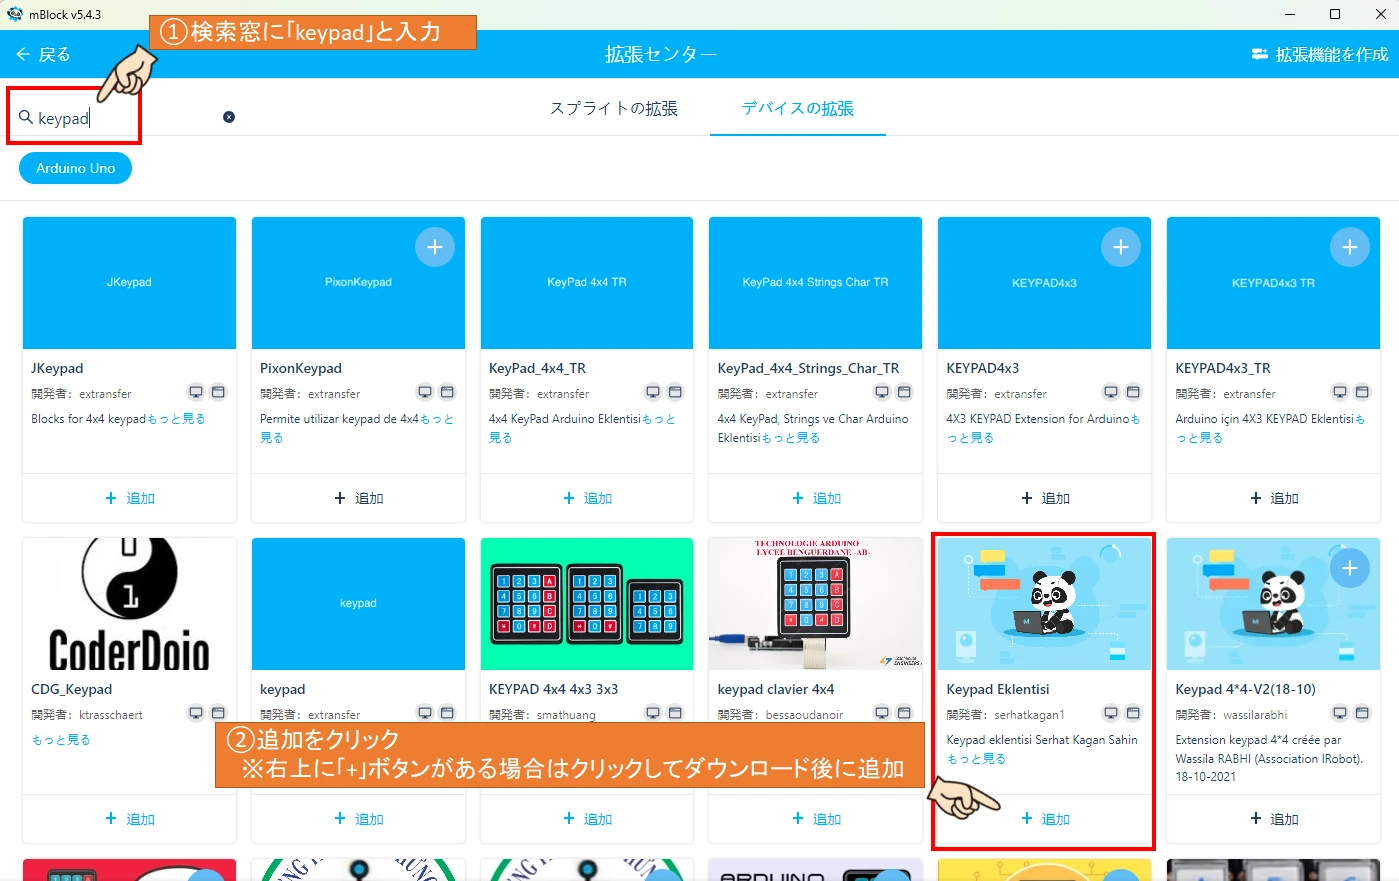Click KEYPAD4x3_TR's monitor mode icon
This screenshot has height=881, width=1399.
click(x=1340, y=392)
